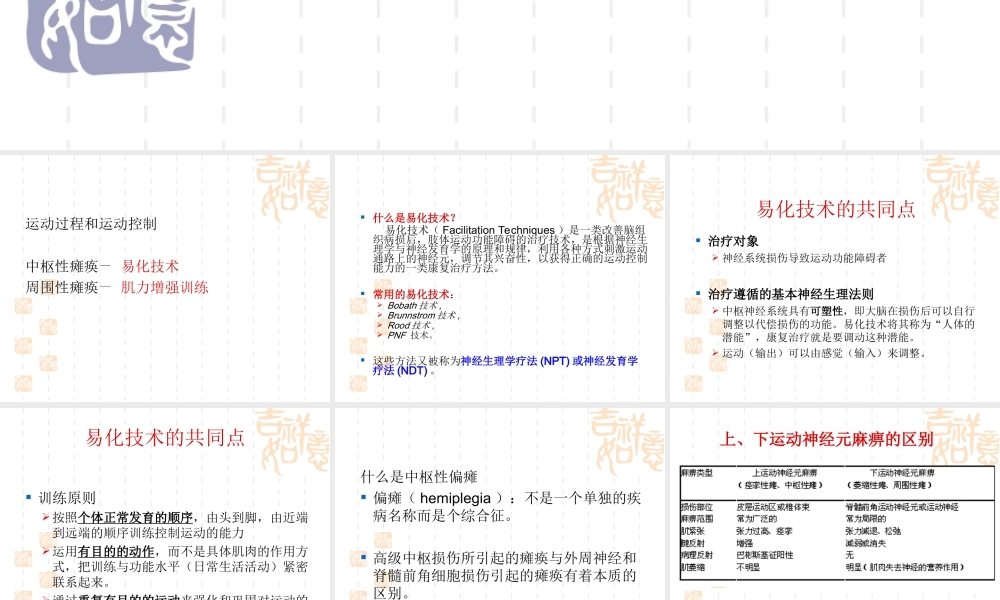The width and height of the screenshot is (1000, 600).
Task: Click the 治疗遵循的基本神经生理法则 heading
Action: pyautogui.click(x=790, y=294)
